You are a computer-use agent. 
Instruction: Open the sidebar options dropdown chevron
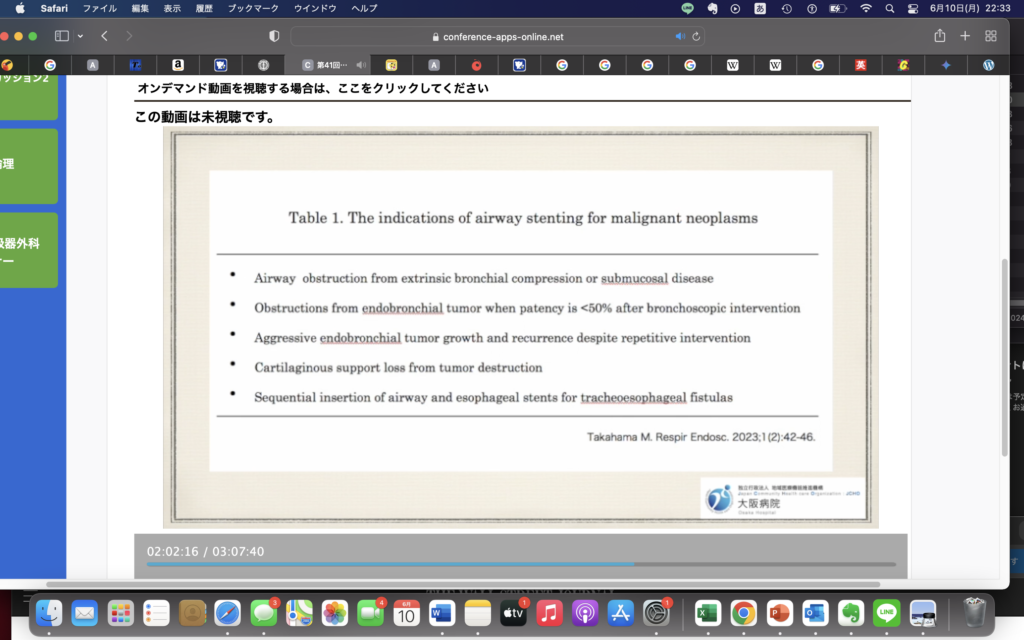[x=79, y=36]
